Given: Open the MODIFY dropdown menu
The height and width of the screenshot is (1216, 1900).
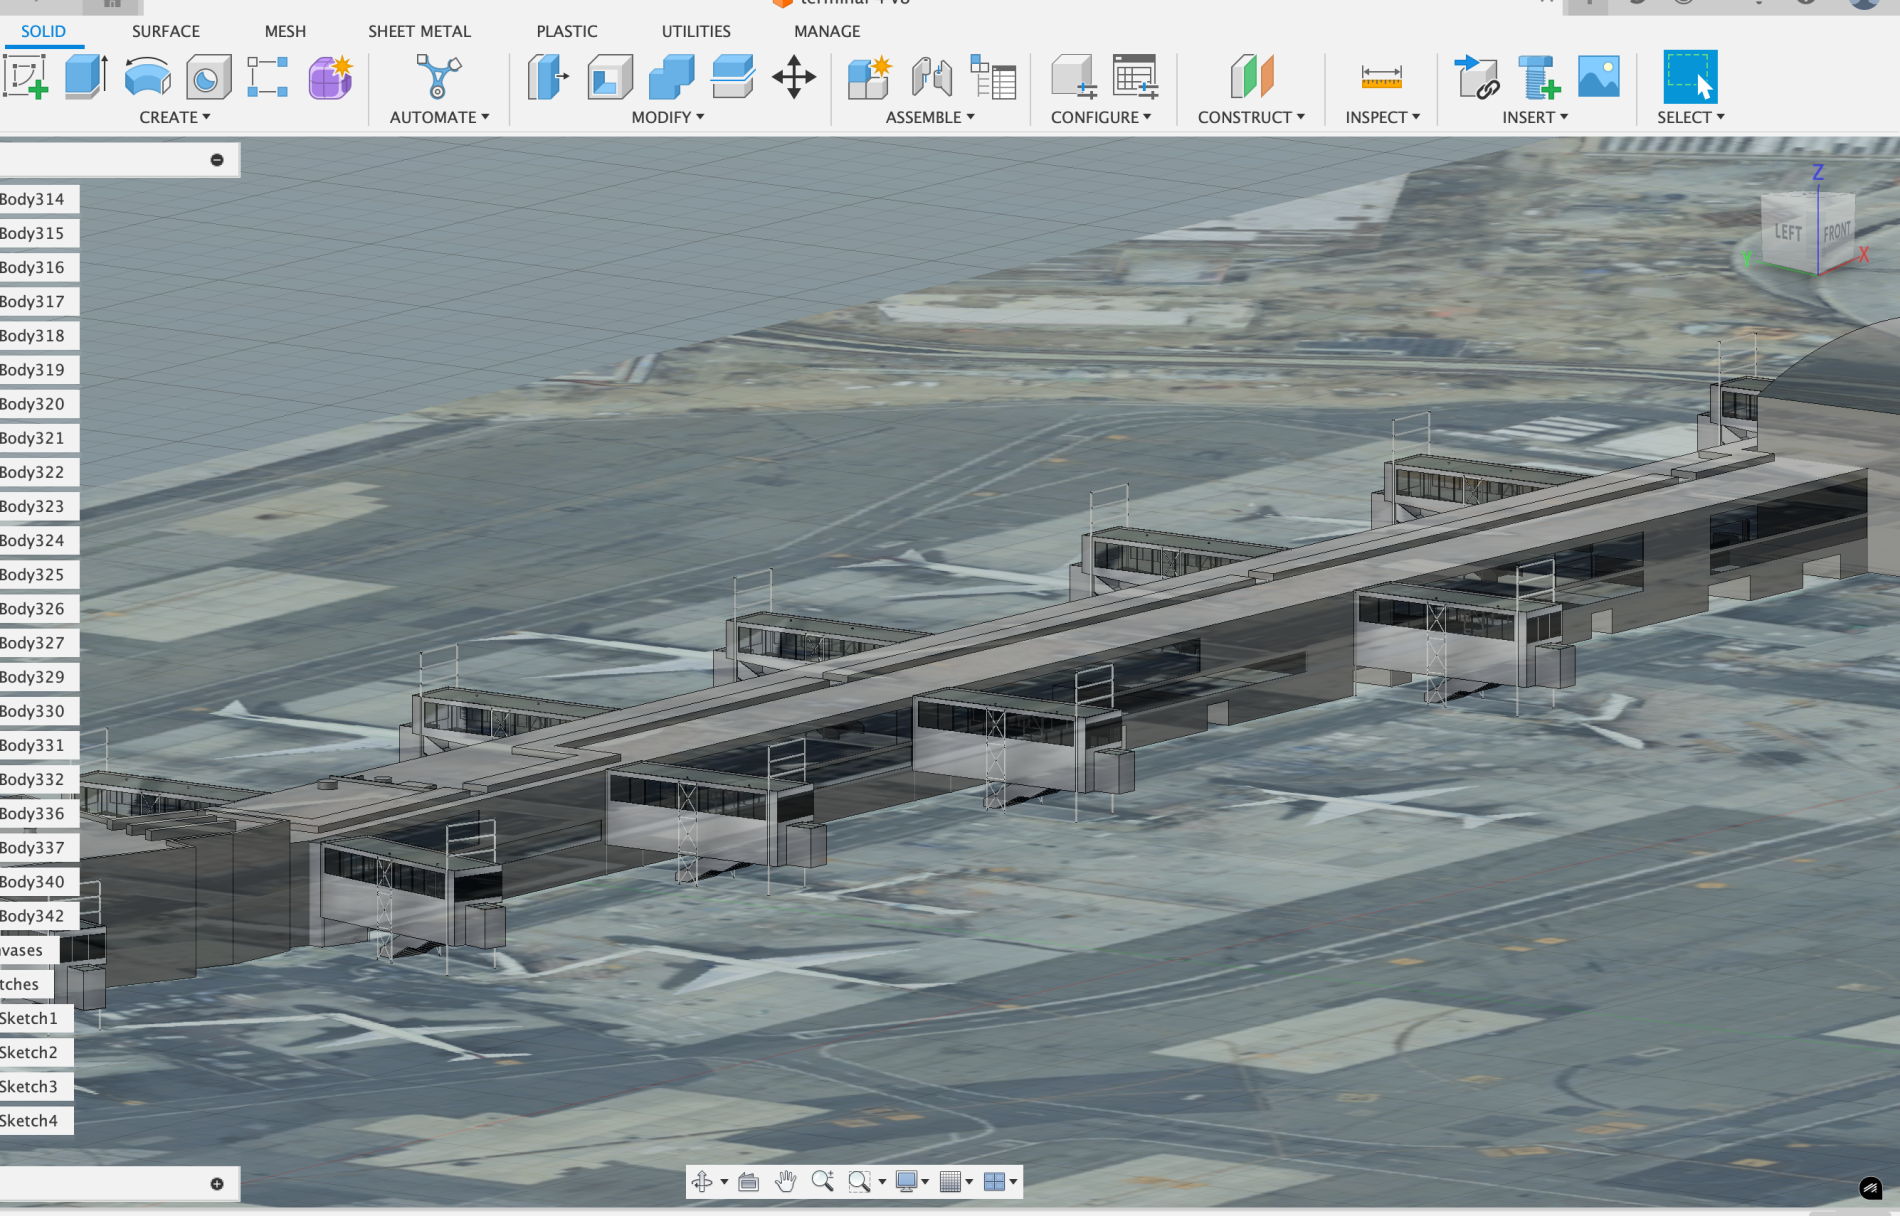Looking at the screenshot, I should 668,117.
